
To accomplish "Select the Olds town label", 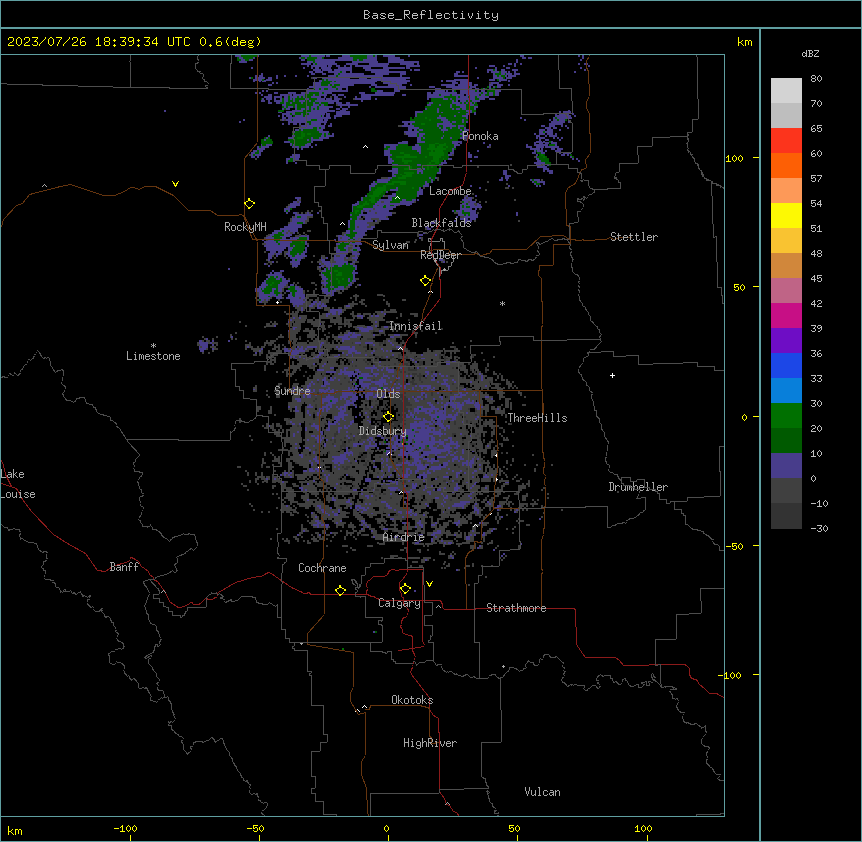I will coord(388,394).
